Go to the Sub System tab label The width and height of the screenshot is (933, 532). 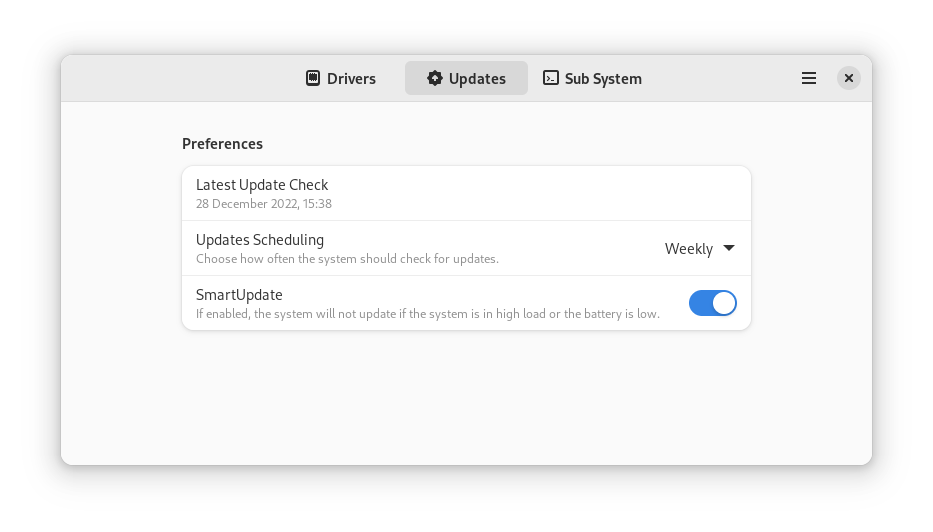[x=603, y=79]
